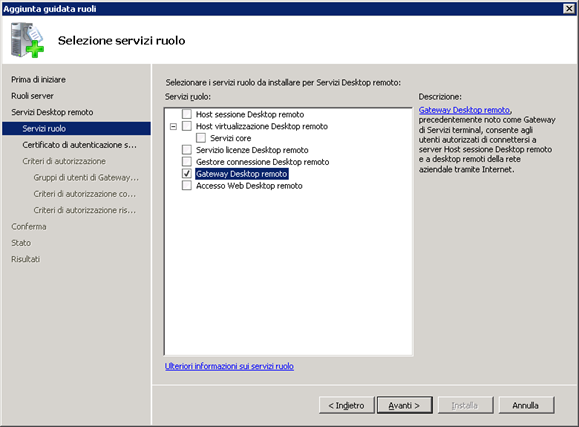Image resolution: width=579 pixels, height=427 pixels.
Task: Check Accesso Web Desktop remoto
Action: click(187, 185)
